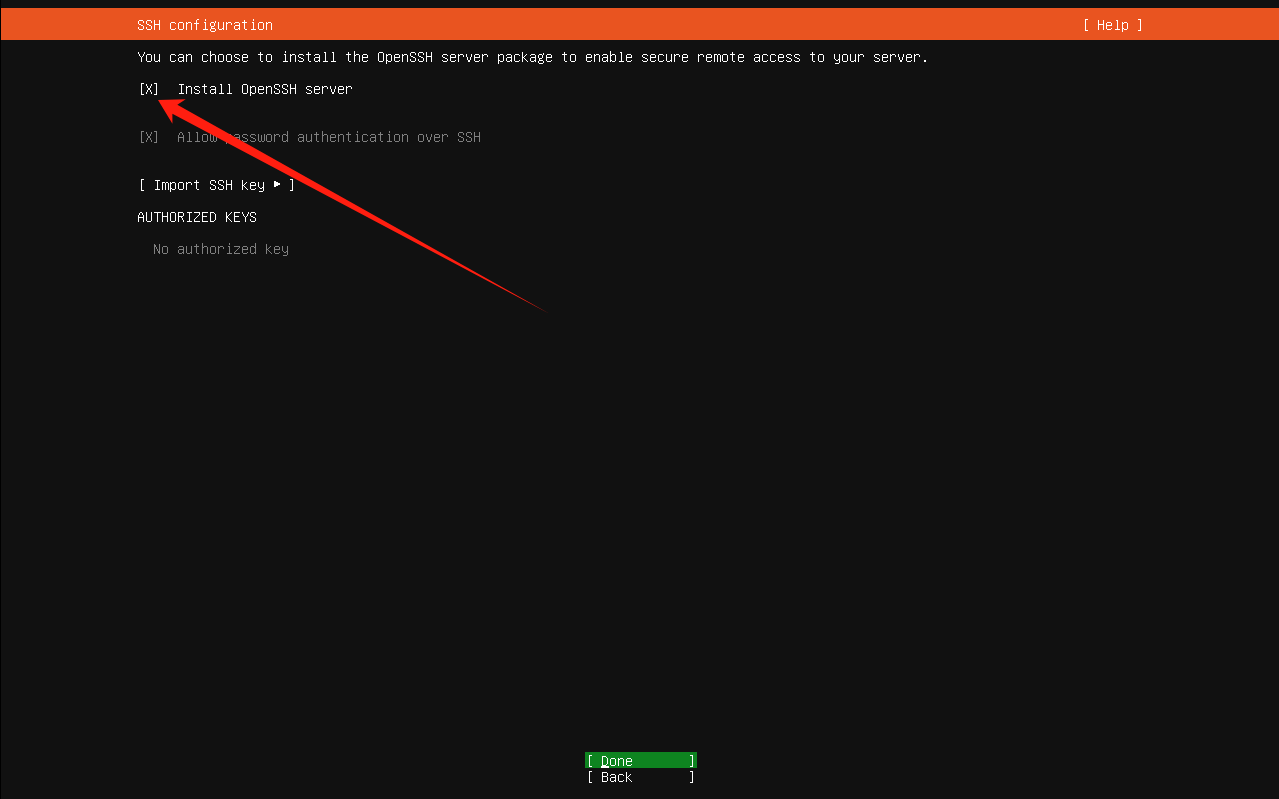
Task: Click the SSH configuration screen title
Action: point(204,24)
